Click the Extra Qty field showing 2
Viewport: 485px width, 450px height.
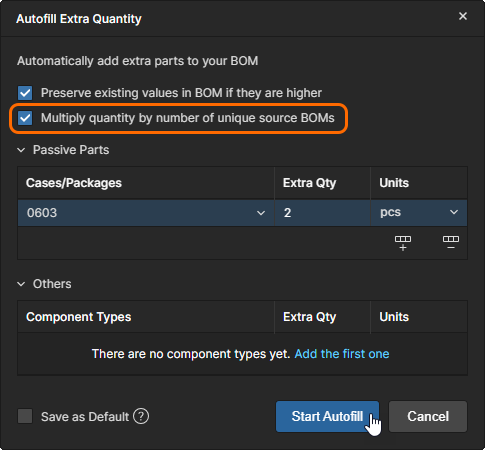pos(322,213)
